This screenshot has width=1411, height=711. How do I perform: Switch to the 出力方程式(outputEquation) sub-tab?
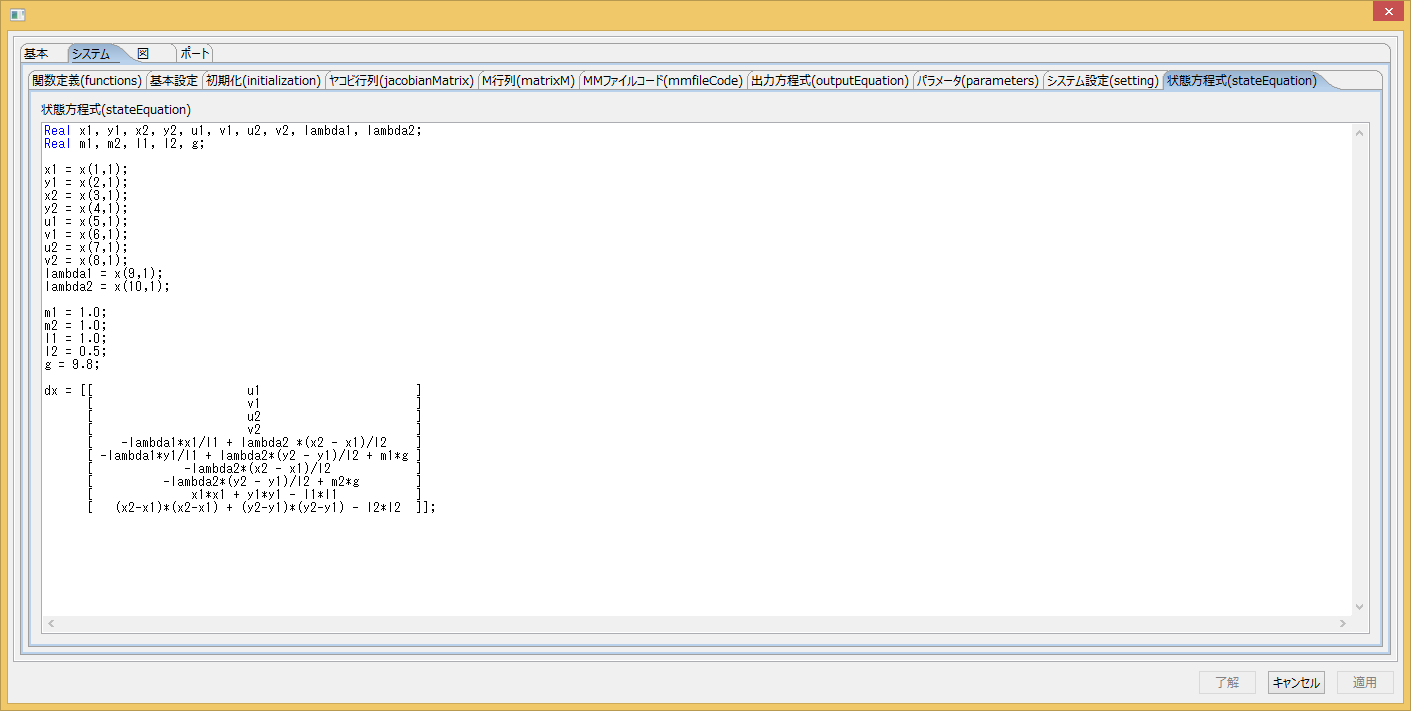(x=830, y=81)
